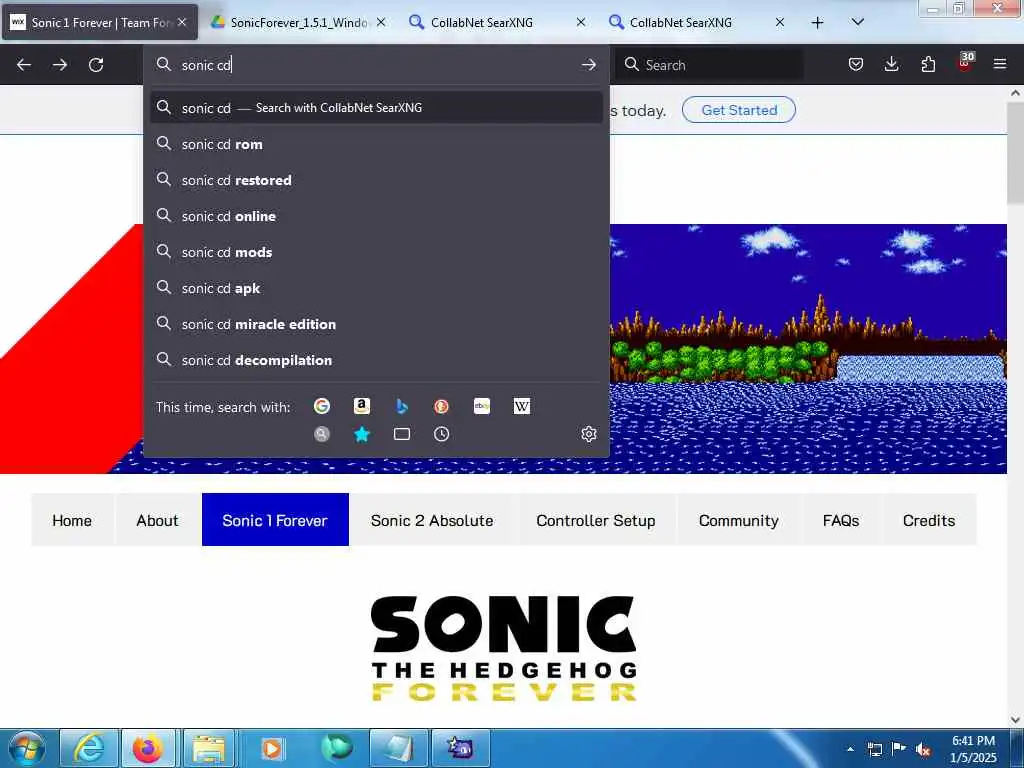
Task: Search this time with DuckDuckGo
Action: click(441, 406)
